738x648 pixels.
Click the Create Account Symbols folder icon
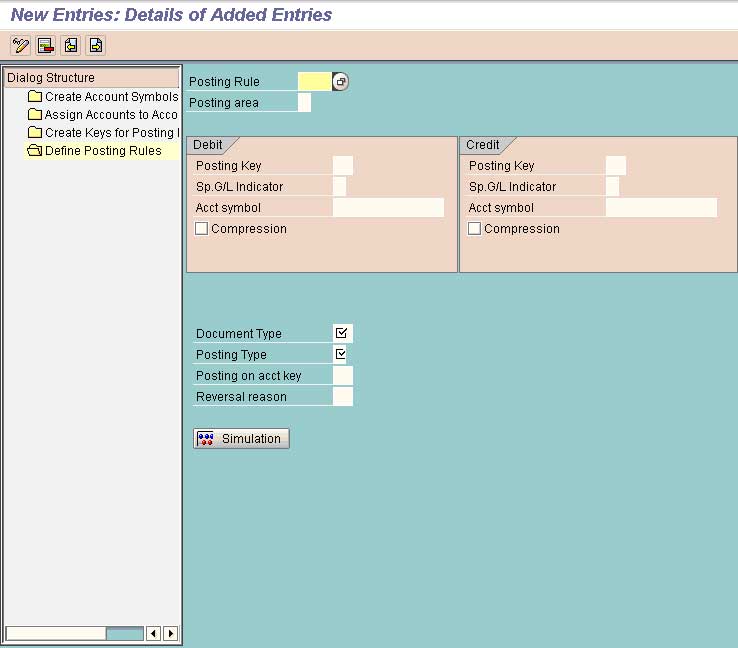coord(35,97)
